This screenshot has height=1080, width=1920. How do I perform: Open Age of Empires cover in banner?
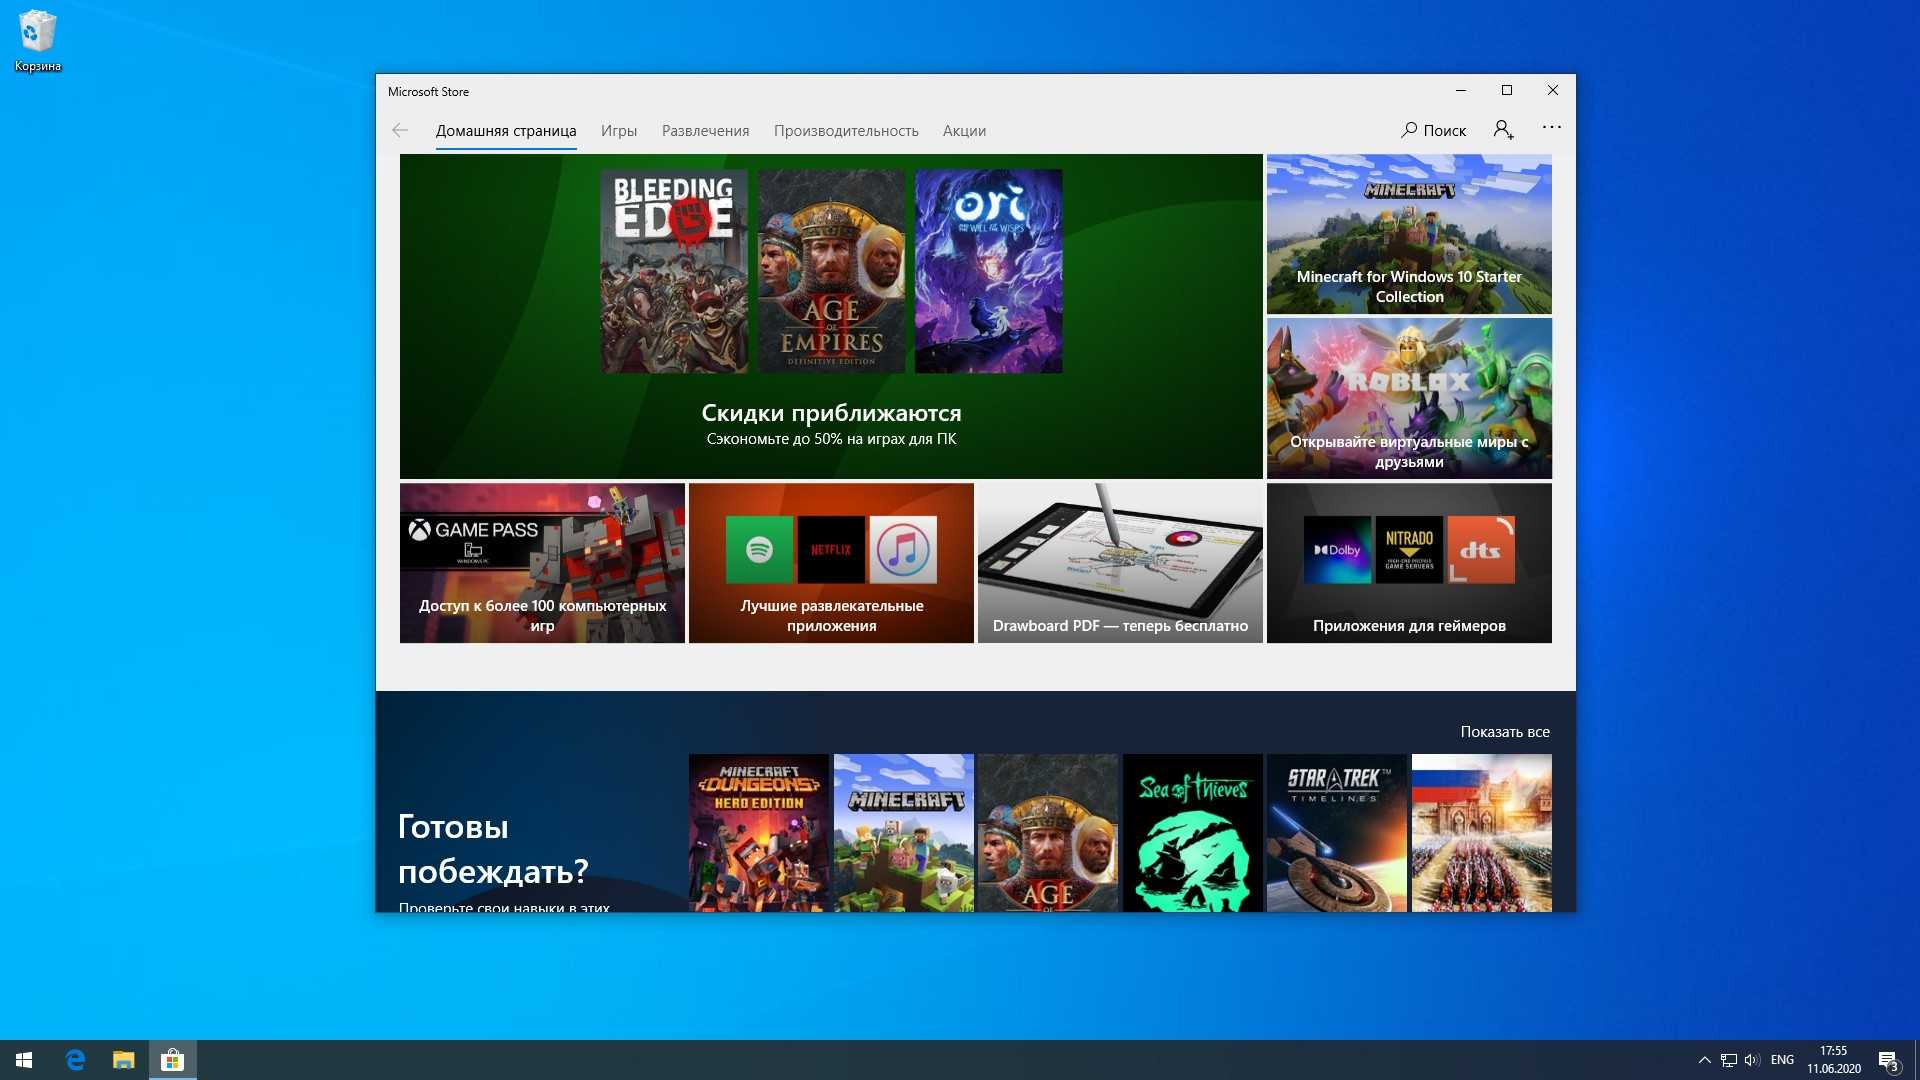tap(831, 271)
